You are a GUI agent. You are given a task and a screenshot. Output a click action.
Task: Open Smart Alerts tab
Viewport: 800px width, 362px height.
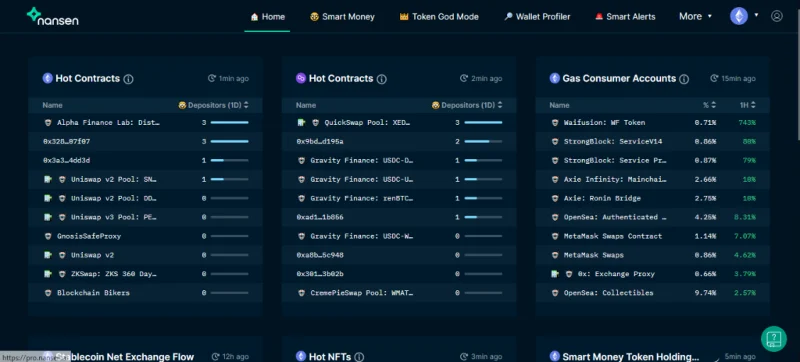pyautogui.click(x=625, y=17)
